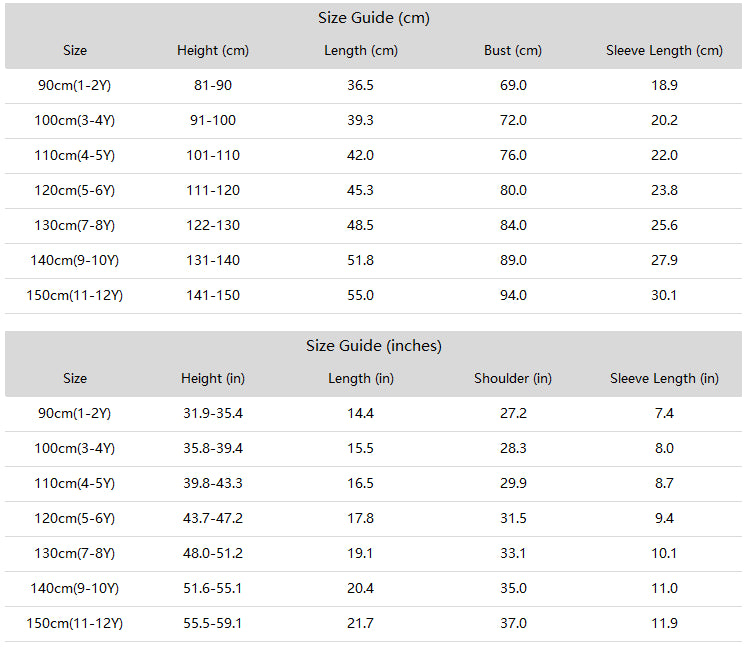Select the Bust (cm) column header
This screenshot has width=750, height=647.
(x=513, y=50)
